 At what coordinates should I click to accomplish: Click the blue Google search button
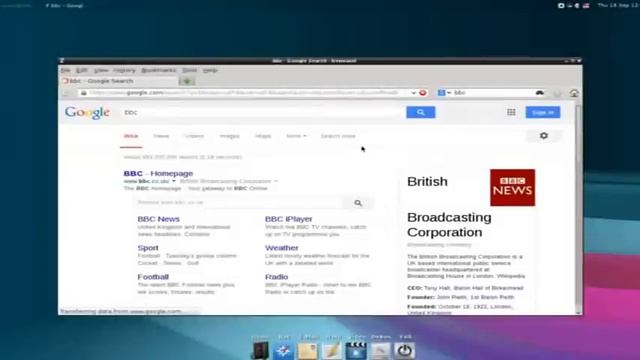click(420, 112)
